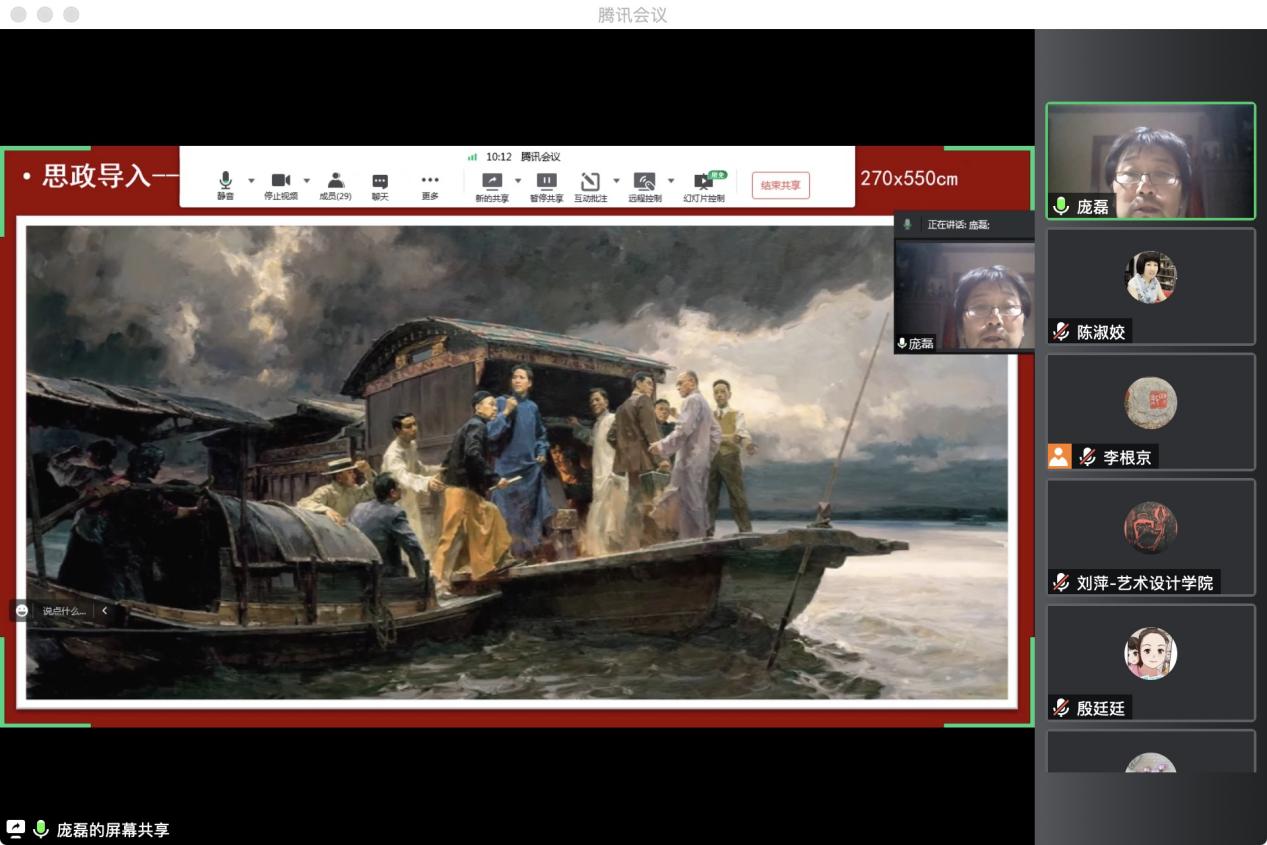This screenshot has height=845, width=1267.
Task: Open the 聊天 chat panel
Action: (380, 182)
